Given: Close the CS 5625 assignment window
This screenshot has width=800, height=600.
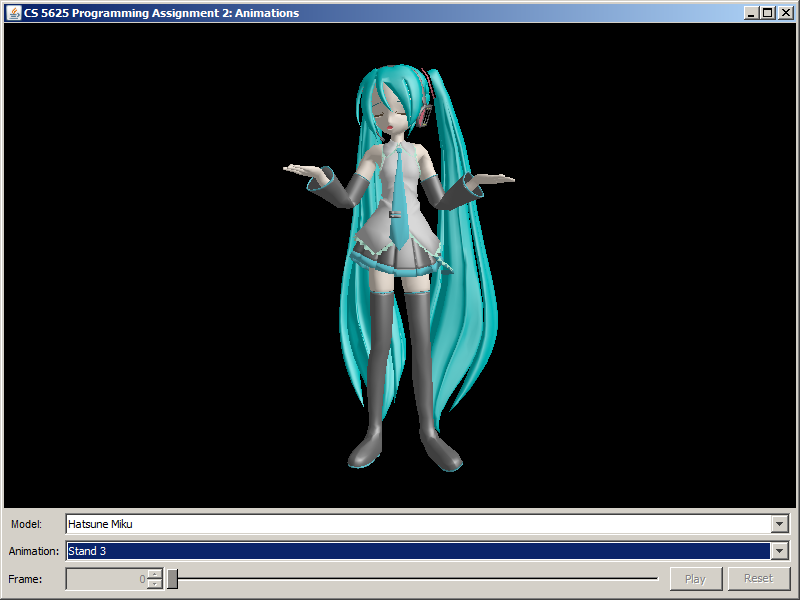Looking at the screenshot, I should coord(783,13).
